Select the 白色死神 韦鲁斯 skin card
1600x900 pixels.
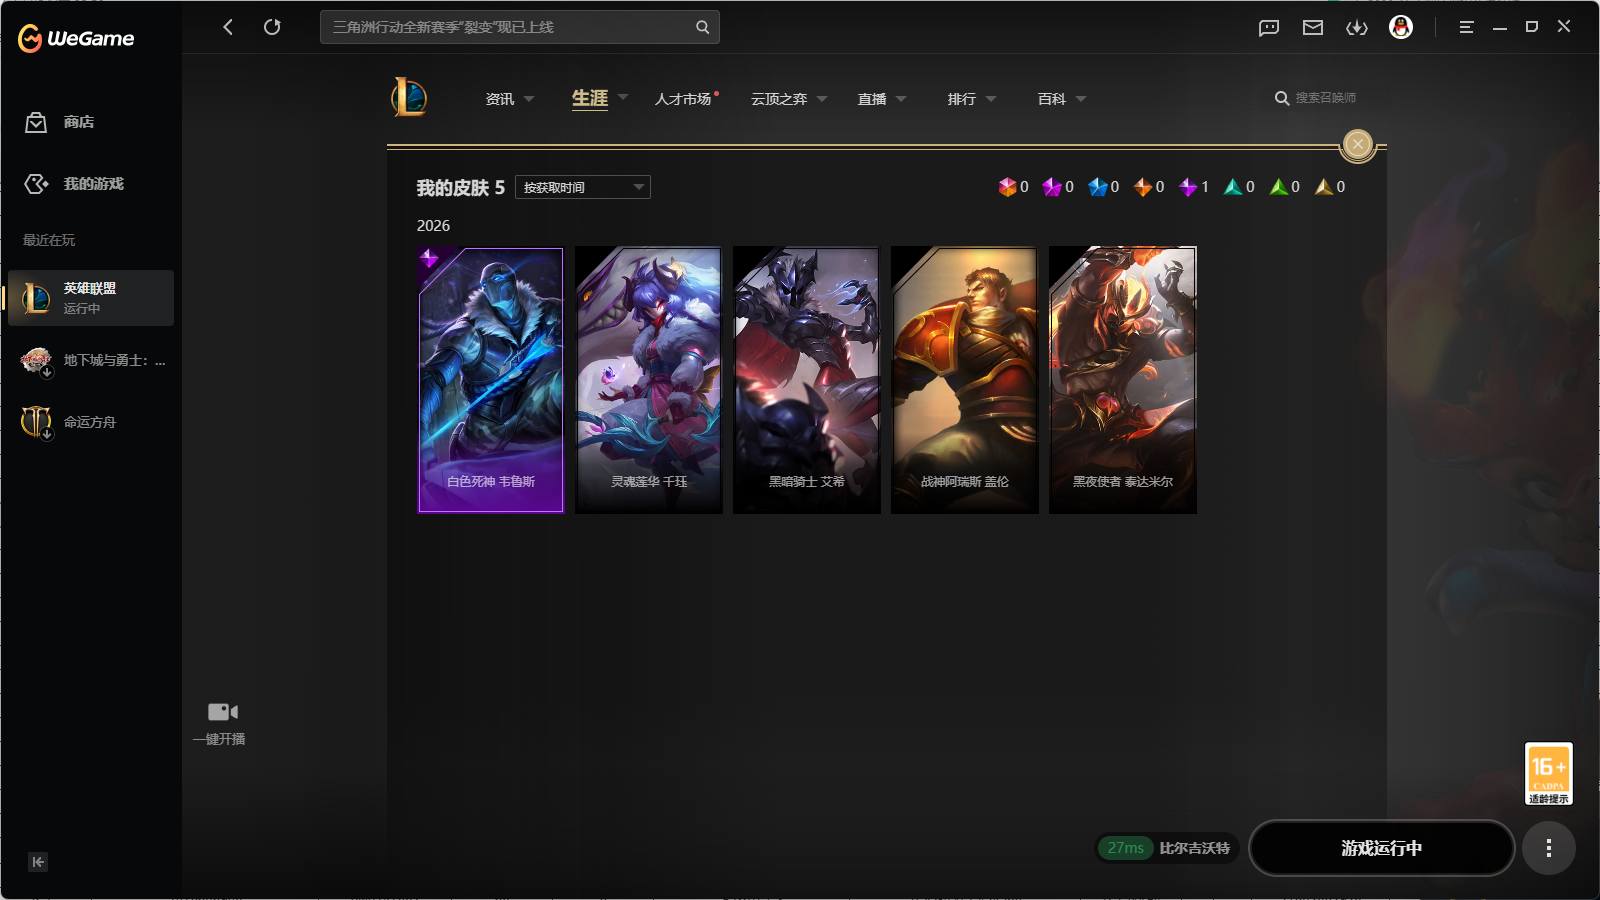pos(491,380)
